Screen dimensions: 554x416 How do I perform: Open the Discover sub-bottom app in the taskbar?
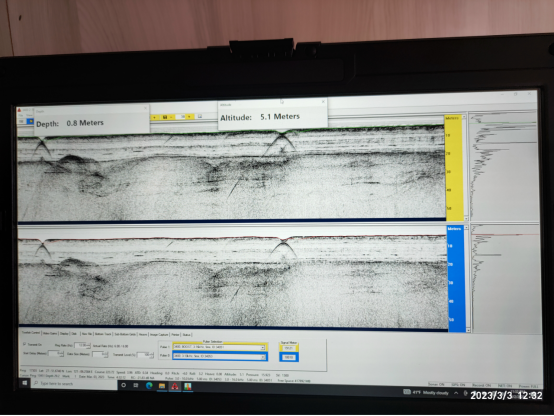[x=175, y=386]
